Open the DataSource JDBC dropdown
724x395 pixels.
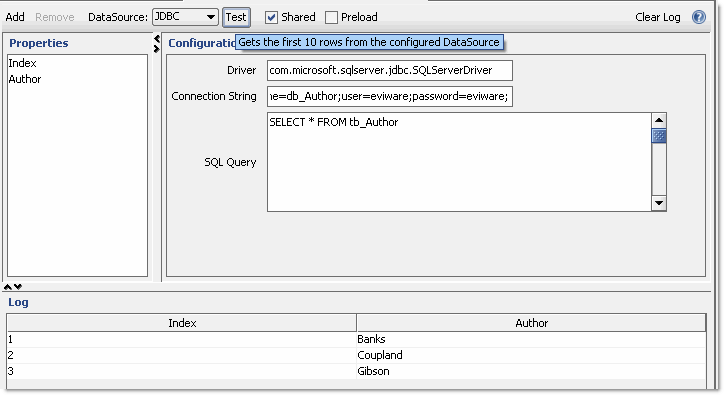185,17
